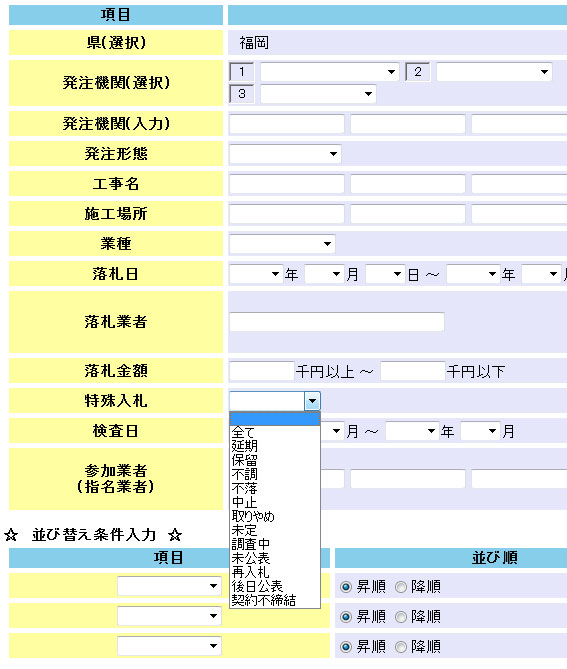Click the 落札金額 minimum amount field
The width and height of the screenshot is (567, 669).
(x=262, y=371)
